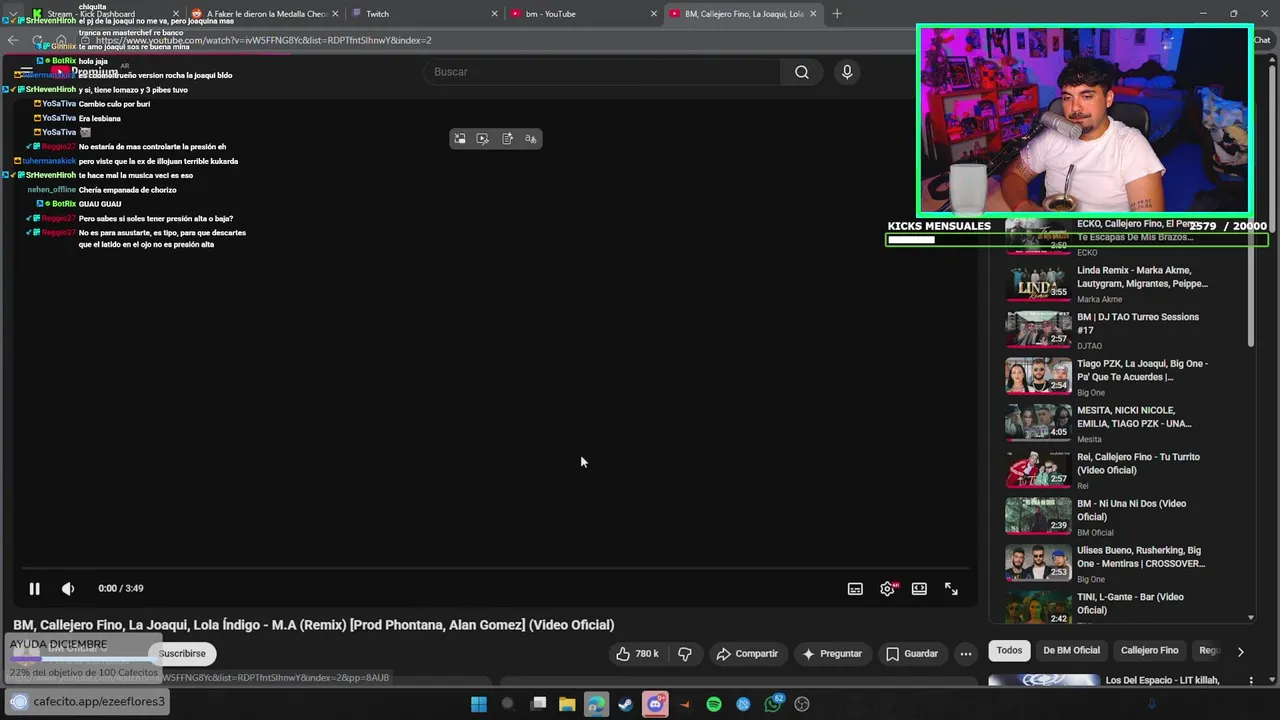Mute the video with the speaker icon

pos(68,589)
